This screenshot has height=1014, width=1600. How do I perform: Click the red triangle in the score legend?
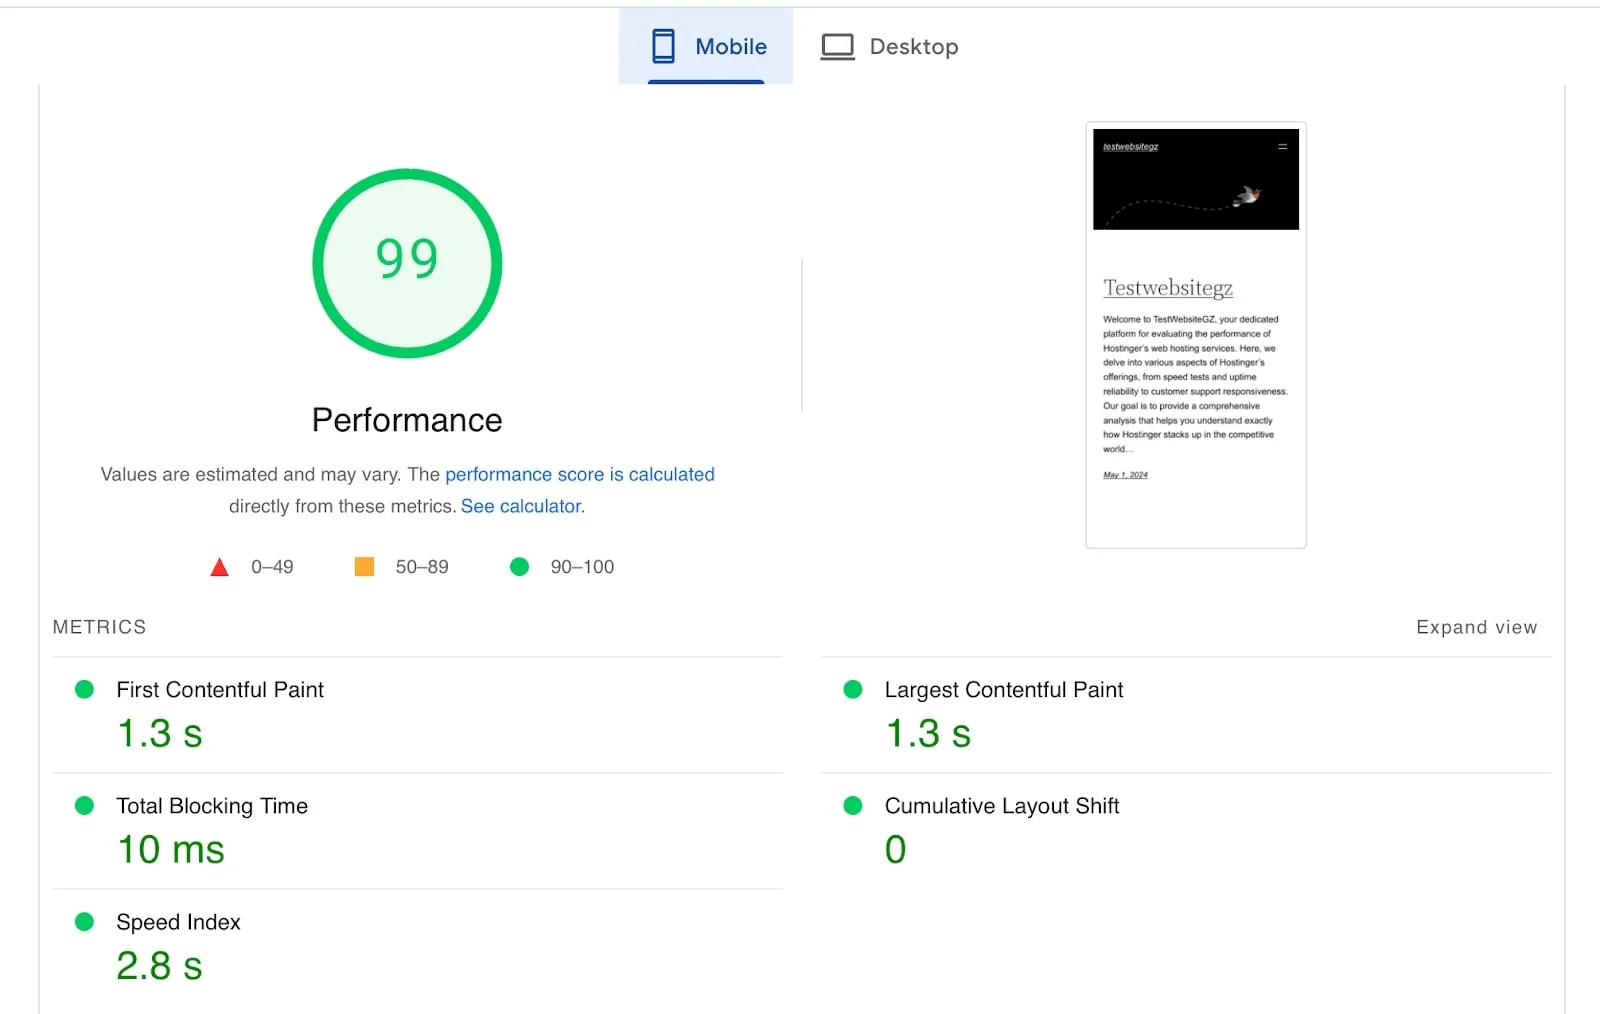[x=219, y=566]
